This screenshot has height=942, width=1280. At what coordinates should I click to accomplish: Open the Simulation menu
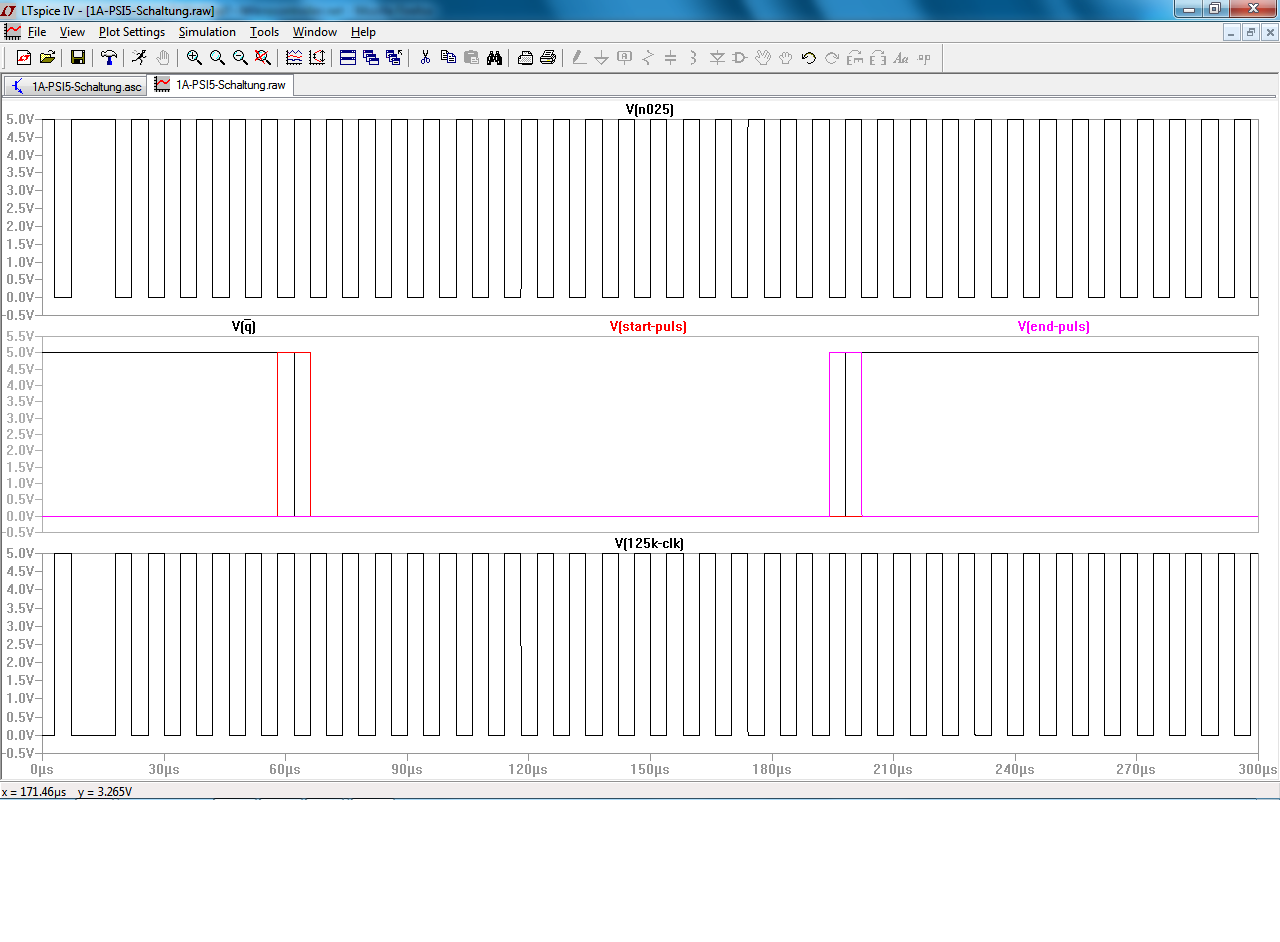click(207, 32)
